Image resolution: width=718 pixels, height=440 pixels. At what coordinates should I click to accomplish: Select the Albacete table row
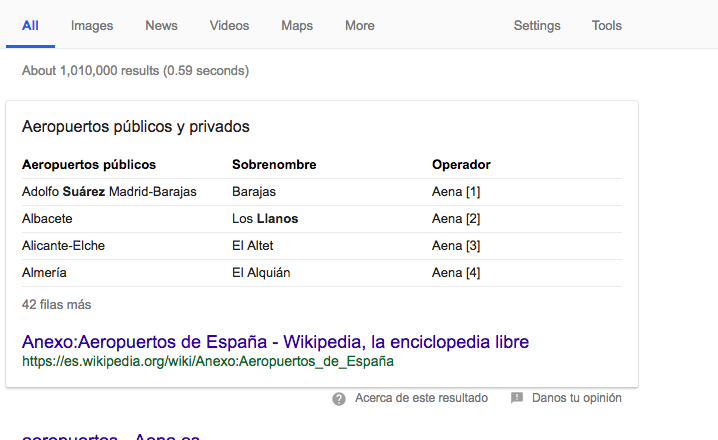47,219
